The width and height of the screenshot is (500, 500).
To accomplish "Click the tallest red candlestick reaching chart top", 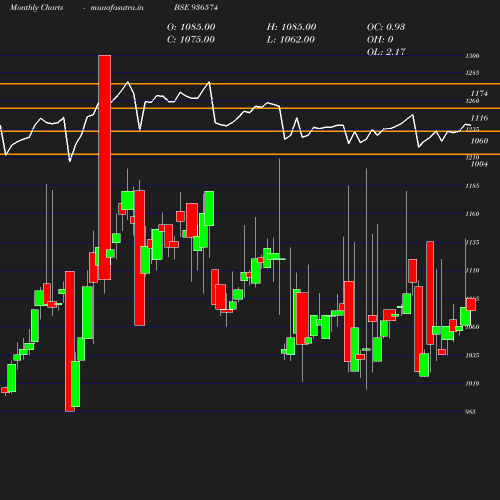I will (x=105, y=167).
